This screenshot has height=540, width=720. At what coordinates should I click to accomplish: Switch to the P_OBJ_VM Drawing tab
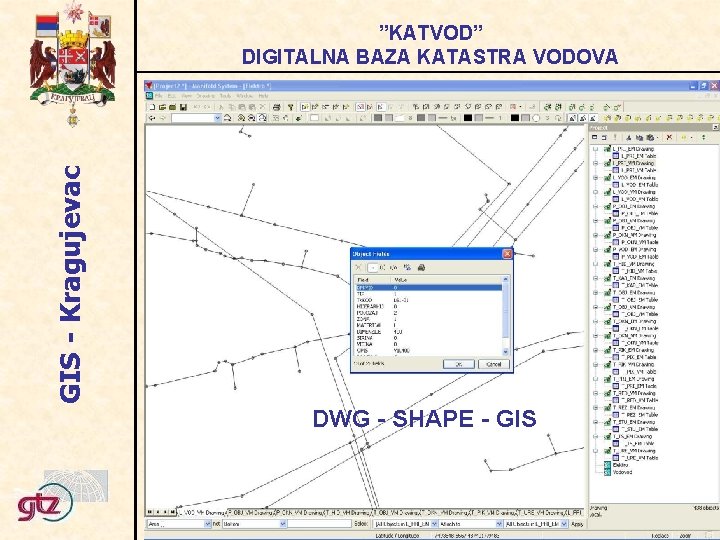251,512
